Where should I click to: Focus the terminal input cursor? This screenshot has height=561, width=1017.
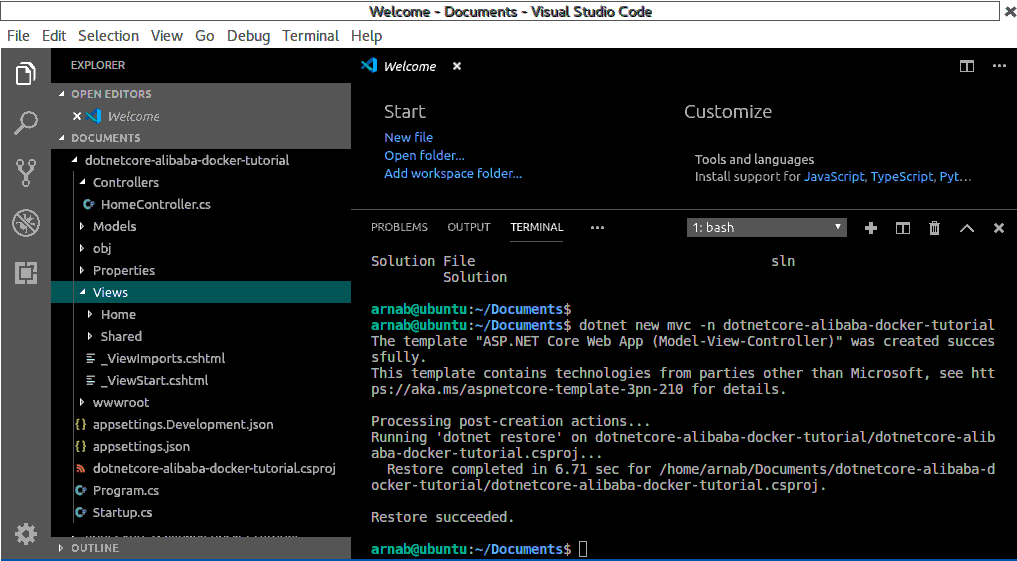[582, 549]
